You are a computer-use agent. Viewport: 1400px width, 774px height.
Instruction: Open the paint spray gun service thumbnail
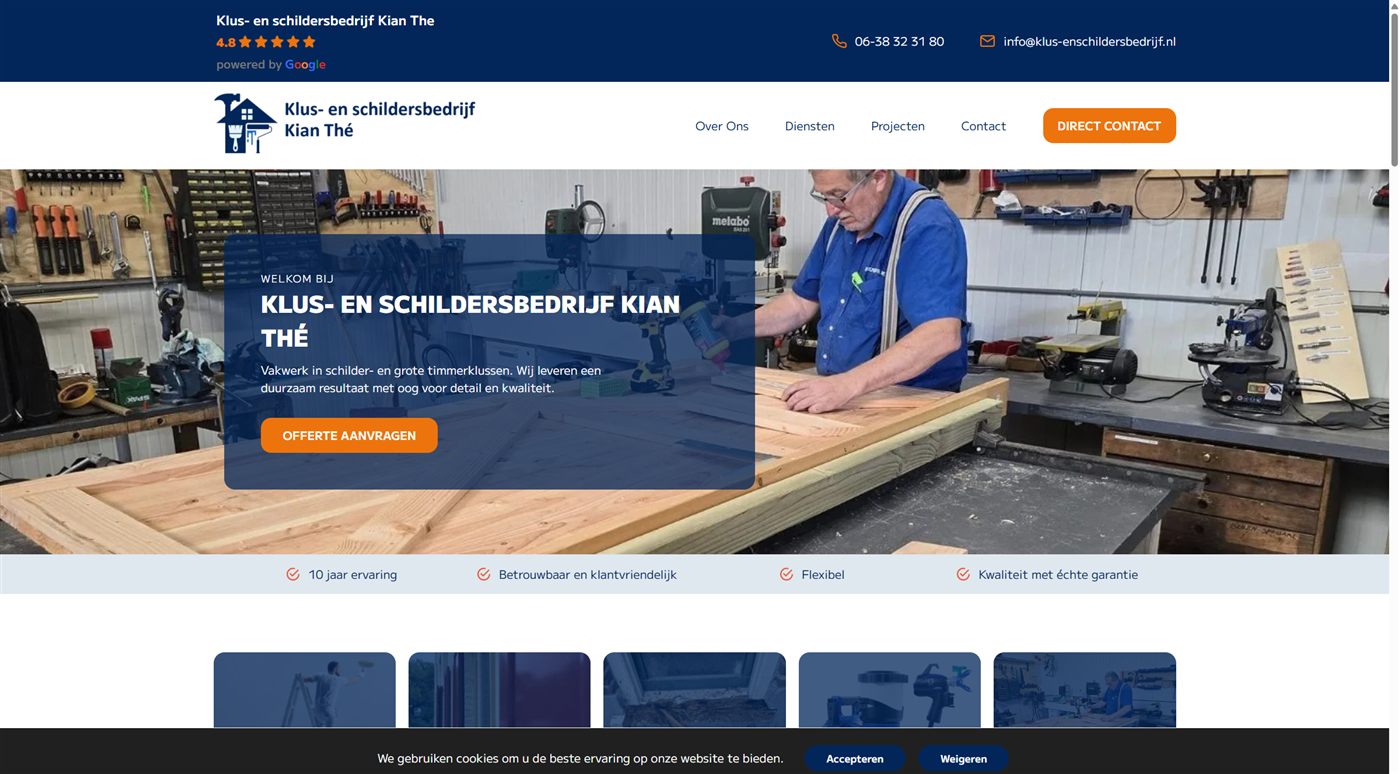coord(890,691)
